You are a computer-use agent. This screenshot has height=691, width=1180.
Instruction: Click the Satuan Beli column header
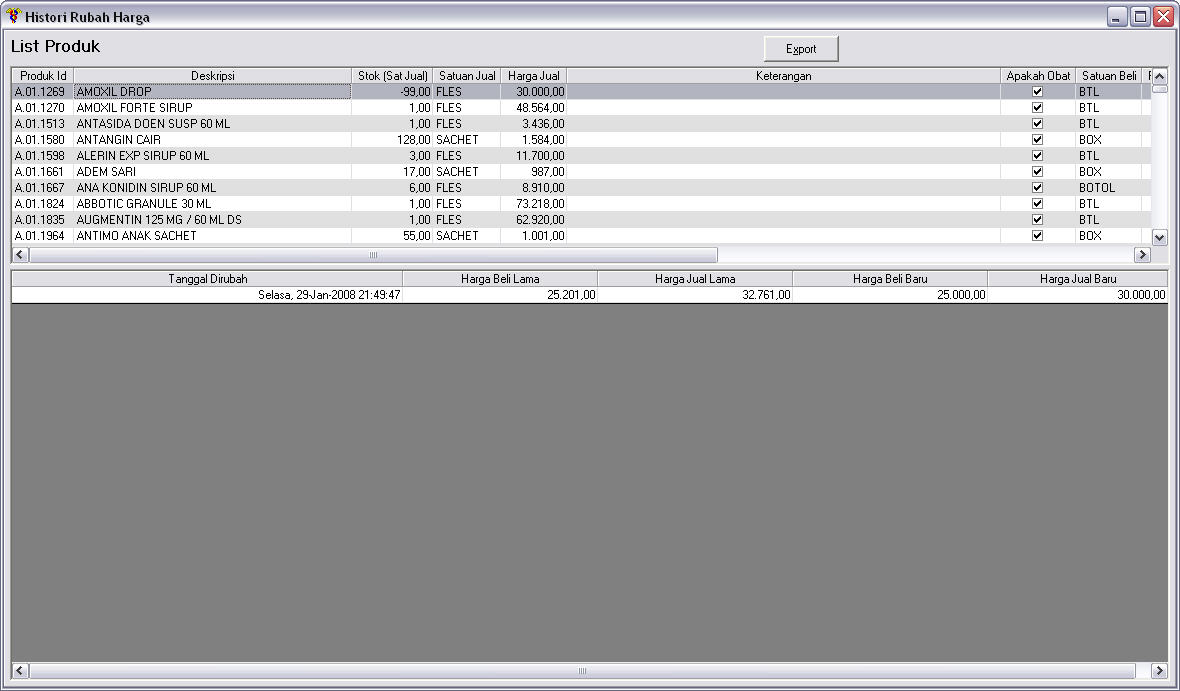click(1109, 75)
